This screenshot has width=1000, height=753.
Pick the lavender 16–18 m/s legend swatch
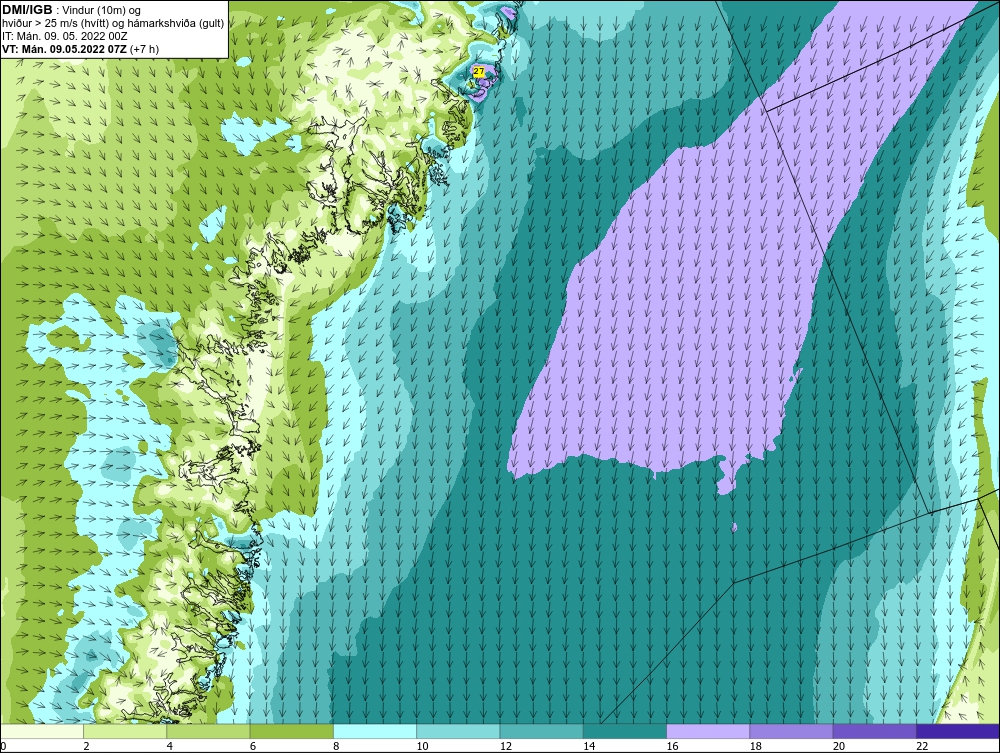pos(708,731)
